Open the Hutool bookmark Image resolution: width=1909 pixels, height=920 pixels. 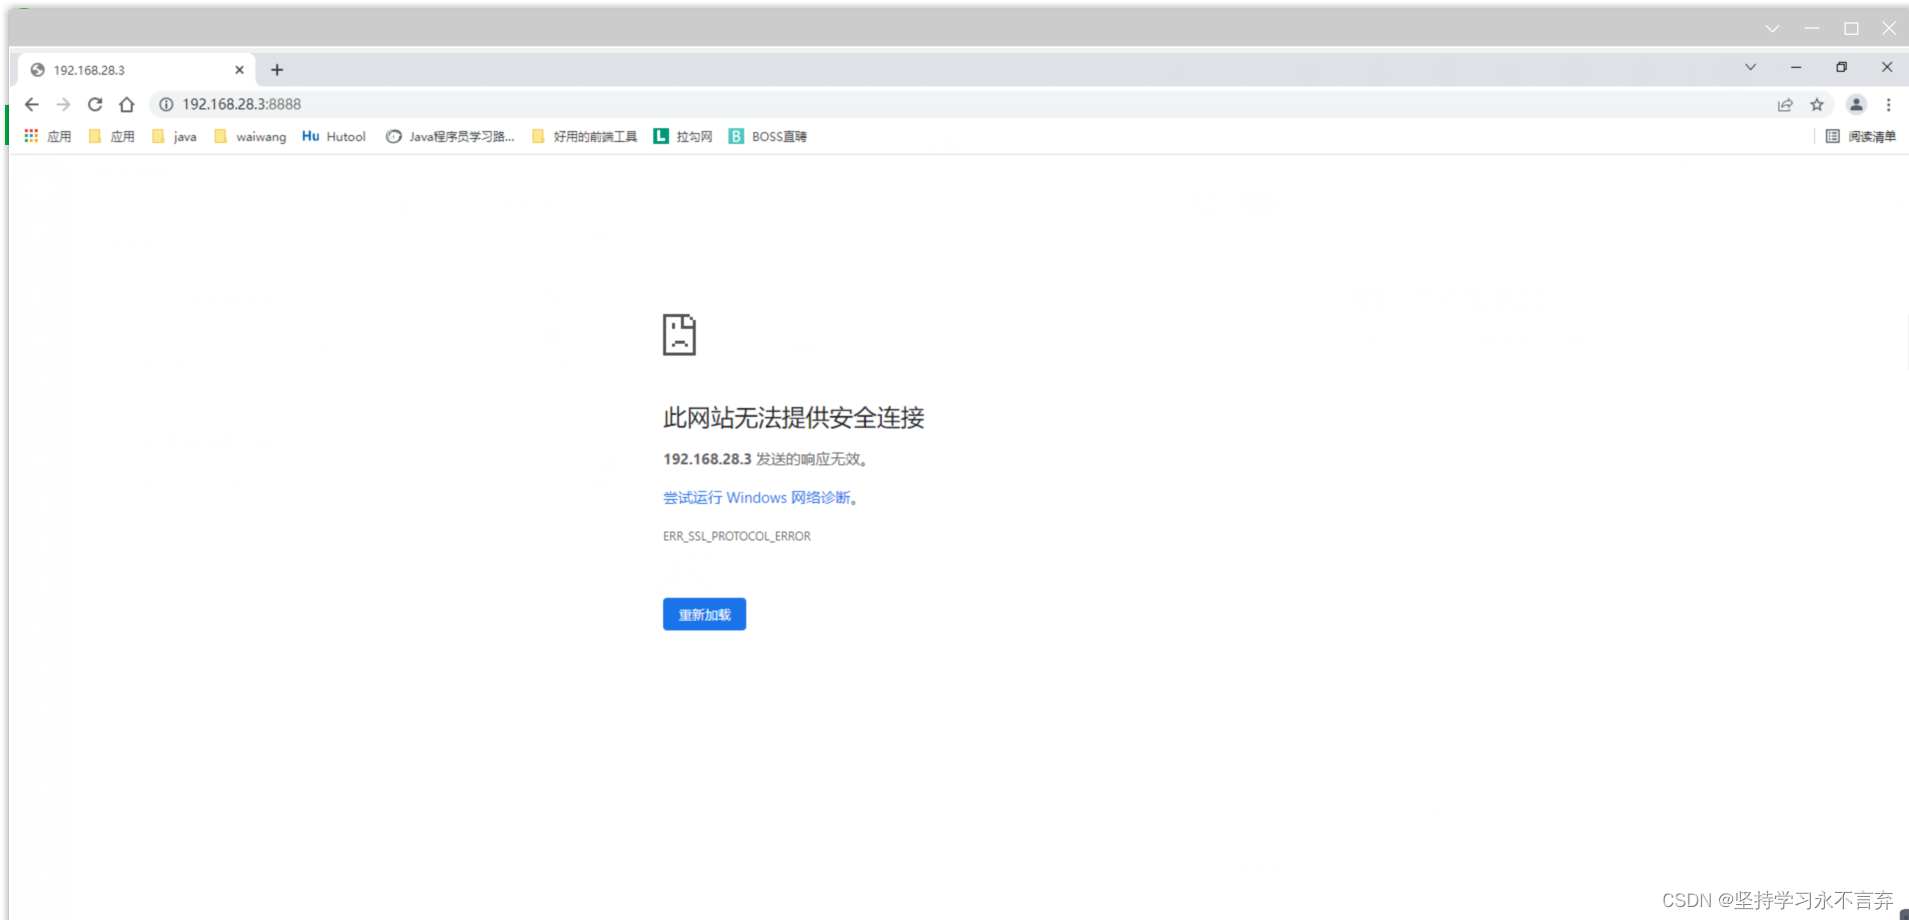pyautogui.click(x=334, y=136)
